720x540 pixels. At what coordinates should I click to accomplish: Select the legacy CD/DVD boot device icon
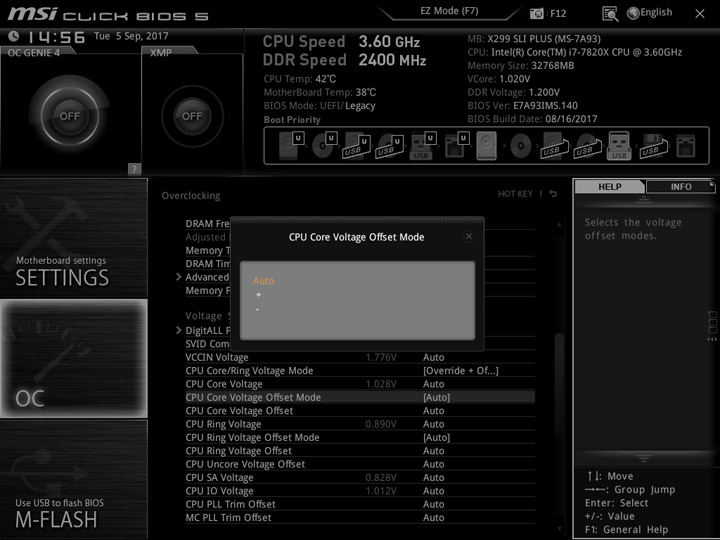coord(521,146)
